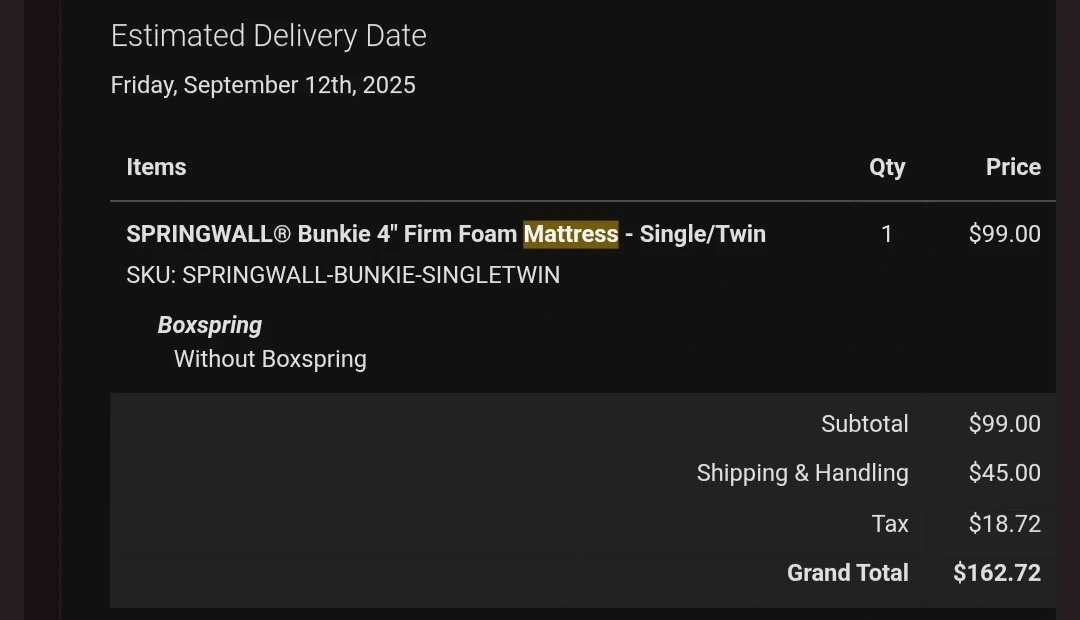Click the quantity value 1
Image resolution: width=1080 pixels, height=620 pixels.
[x=886, y=234]
